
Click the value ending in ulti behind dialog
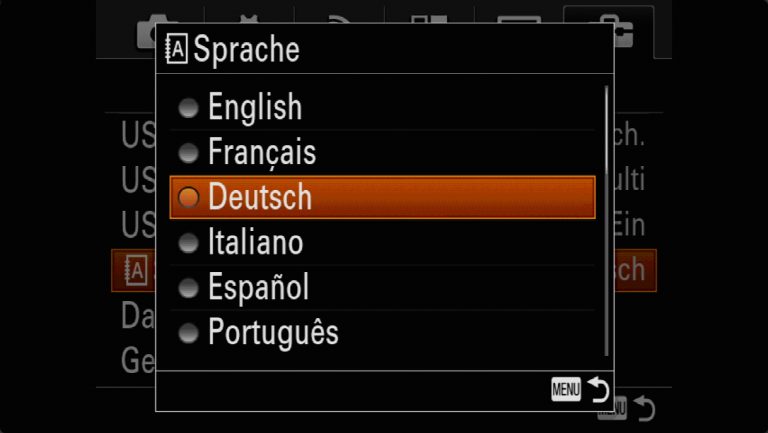click(629, 179)
